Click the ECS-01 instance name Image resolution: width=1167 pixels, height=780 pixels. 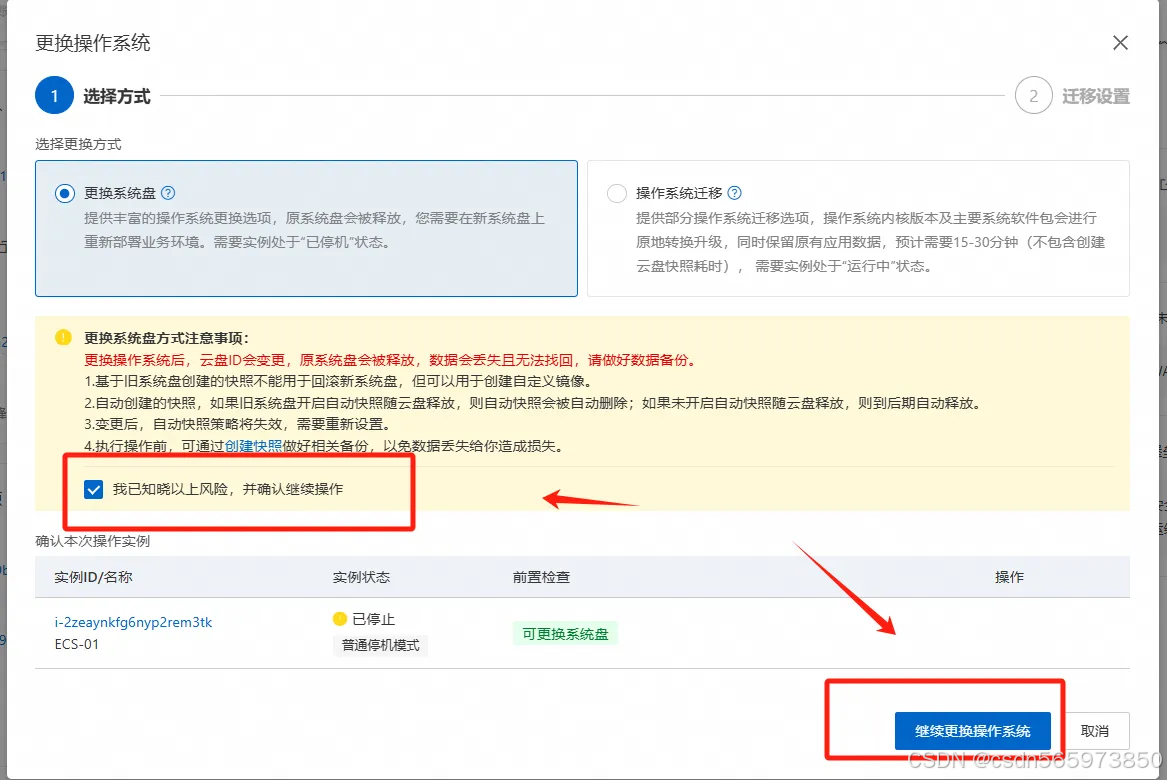pyautogui.click(x=77, y=645)
